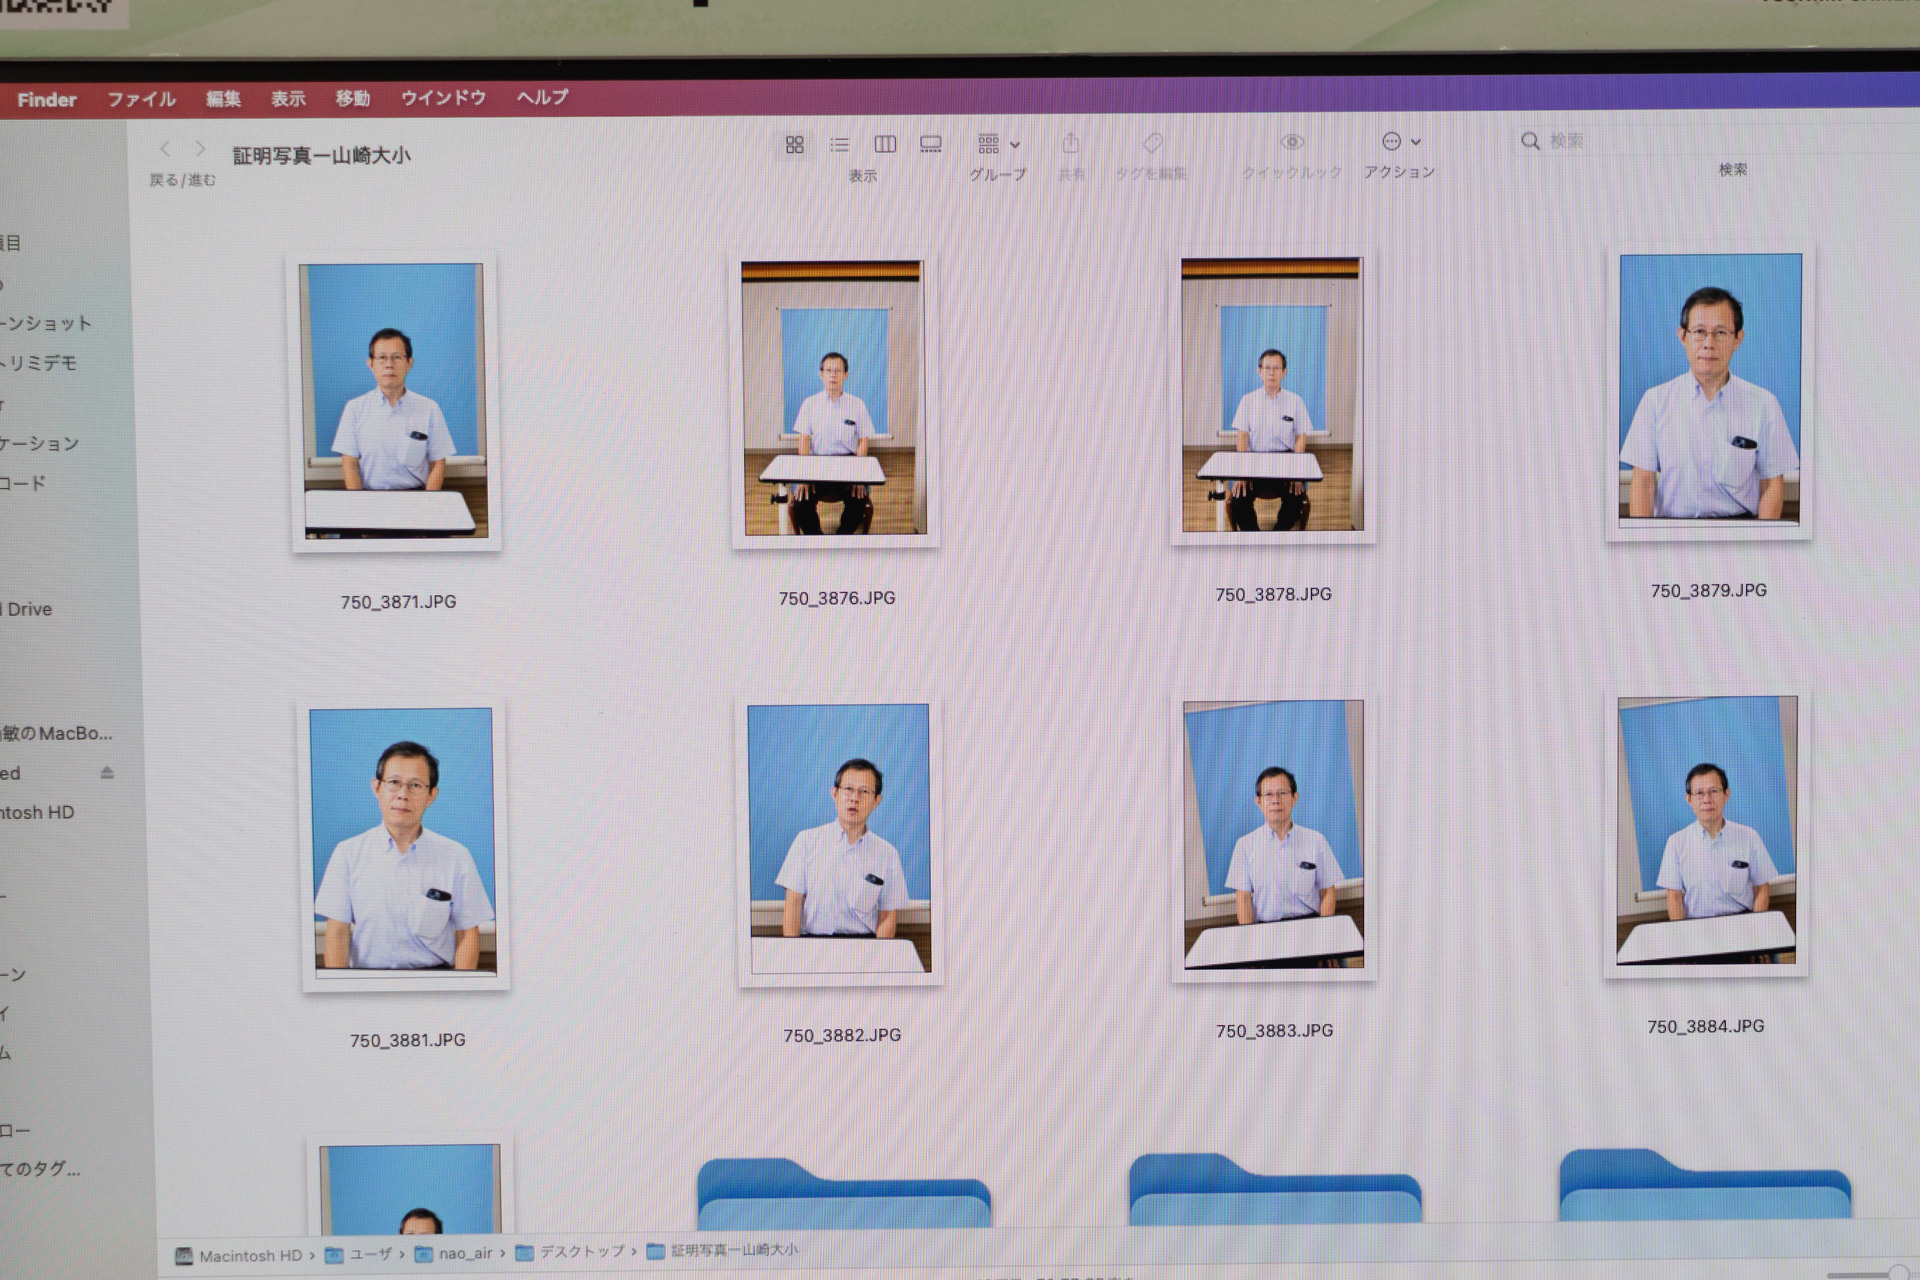This screenshot has width=1920, height=1280.
Task: Switch to icon grid view
Action: point(795,145)
